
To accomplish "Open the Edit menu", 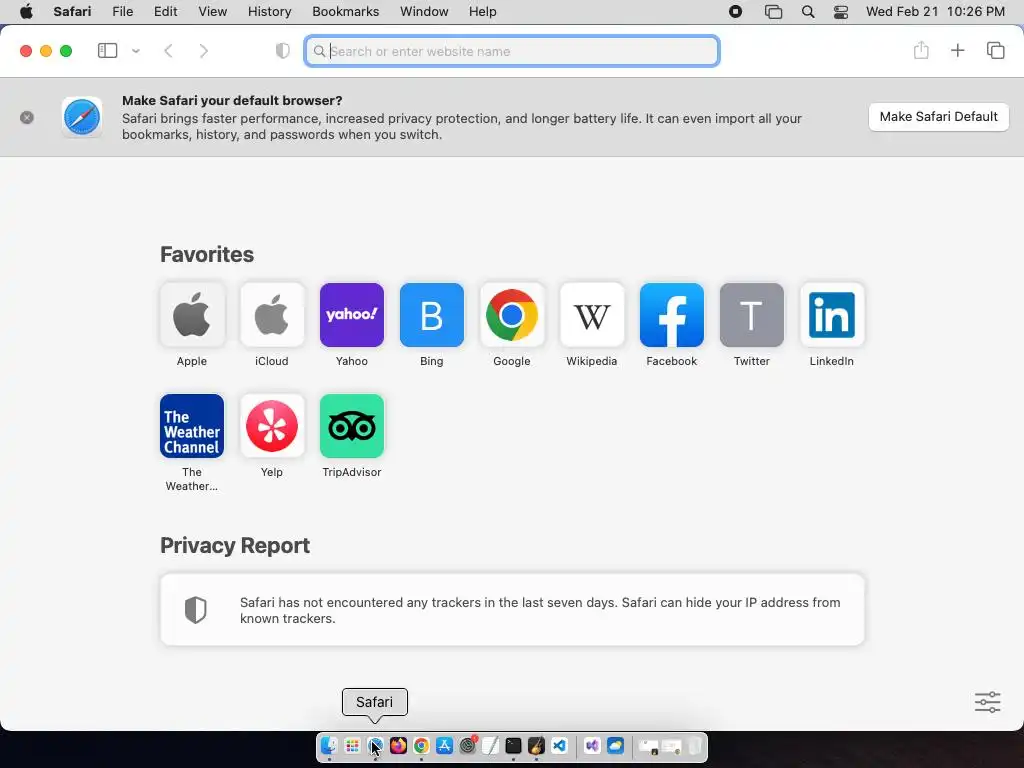I will tap(165, 12).
